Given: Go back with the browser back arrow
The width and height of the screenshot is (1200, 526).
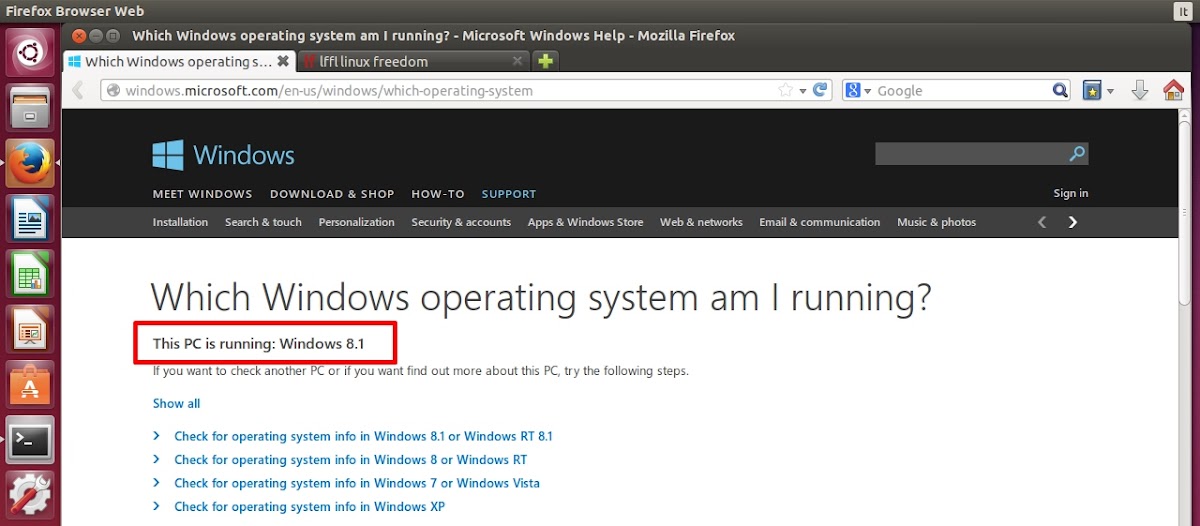Looking at the screenshot, I should [x=79, y=90].
